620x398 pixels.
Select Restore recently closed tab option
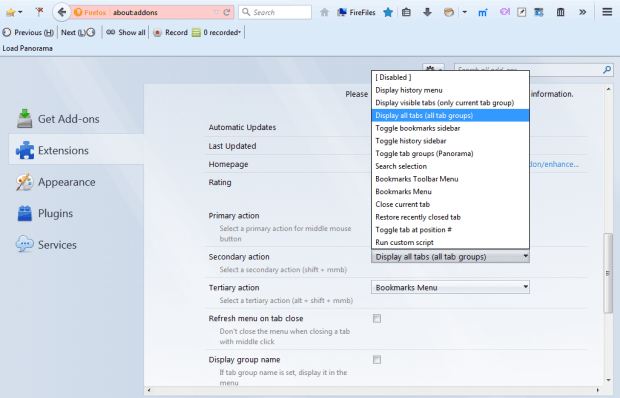pos(450,217)
